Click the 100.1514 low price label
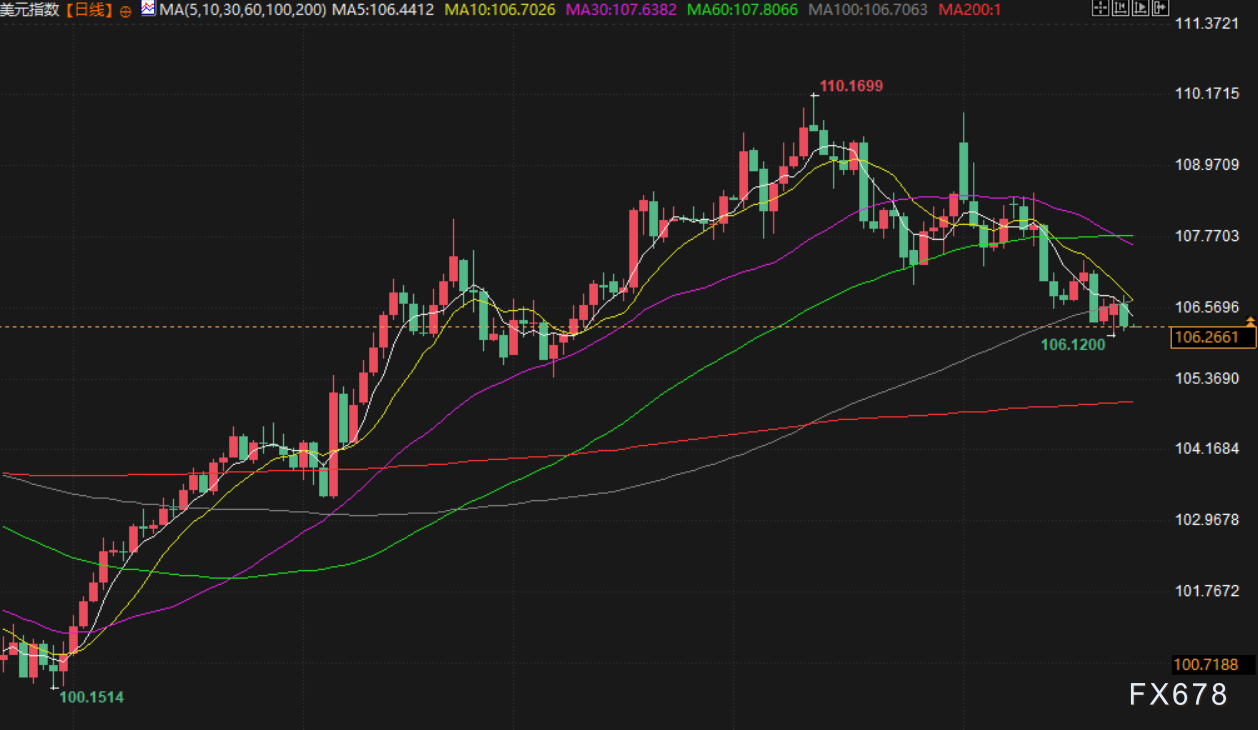 pos(92,697)
